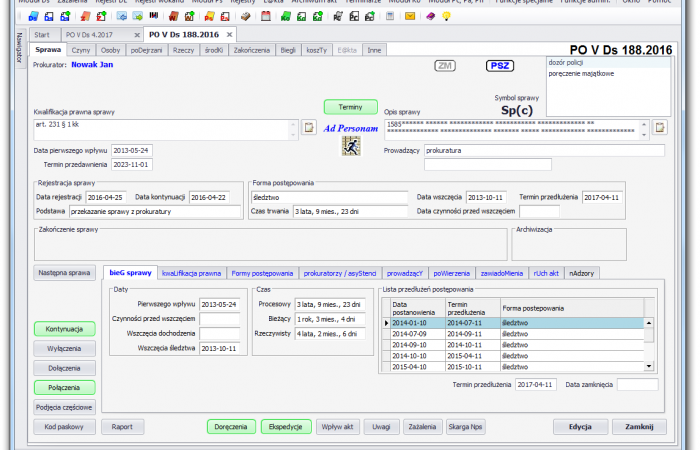Click the gray PC module toolbar icon

tap(338, 17)
